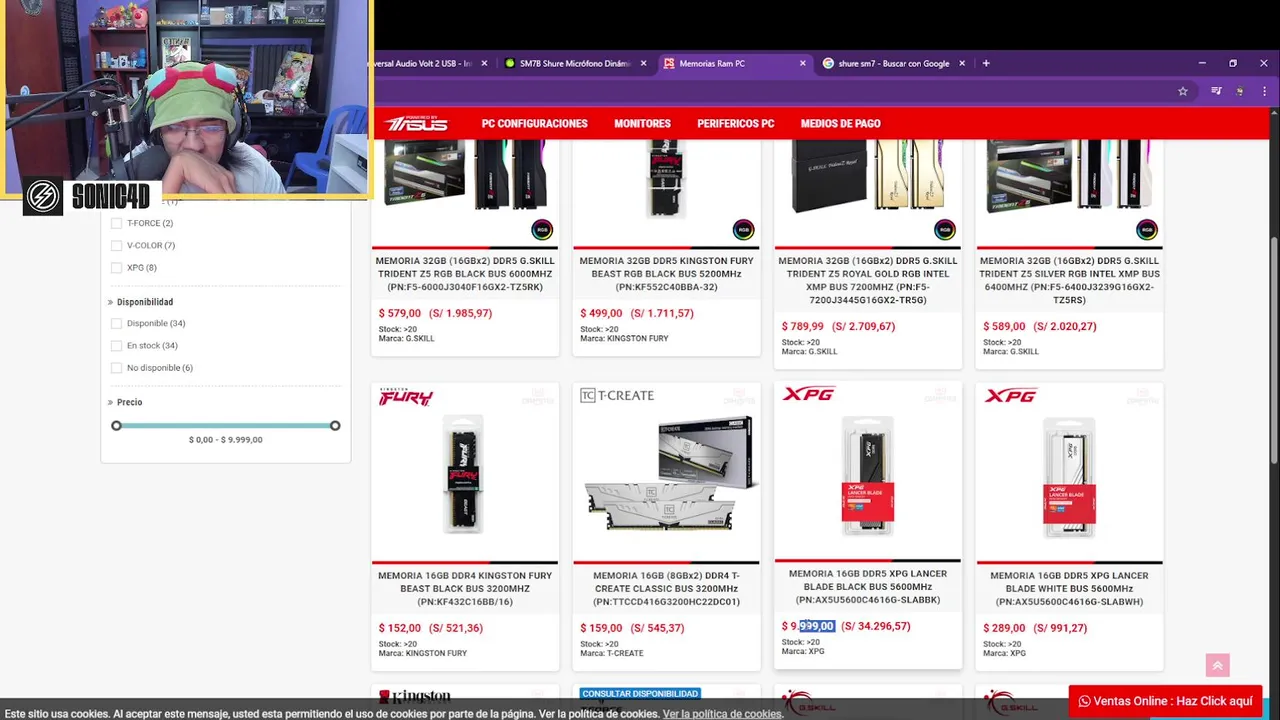
Task: Open the MEDIOS DE PAGO menu
Action: [840, 123]
